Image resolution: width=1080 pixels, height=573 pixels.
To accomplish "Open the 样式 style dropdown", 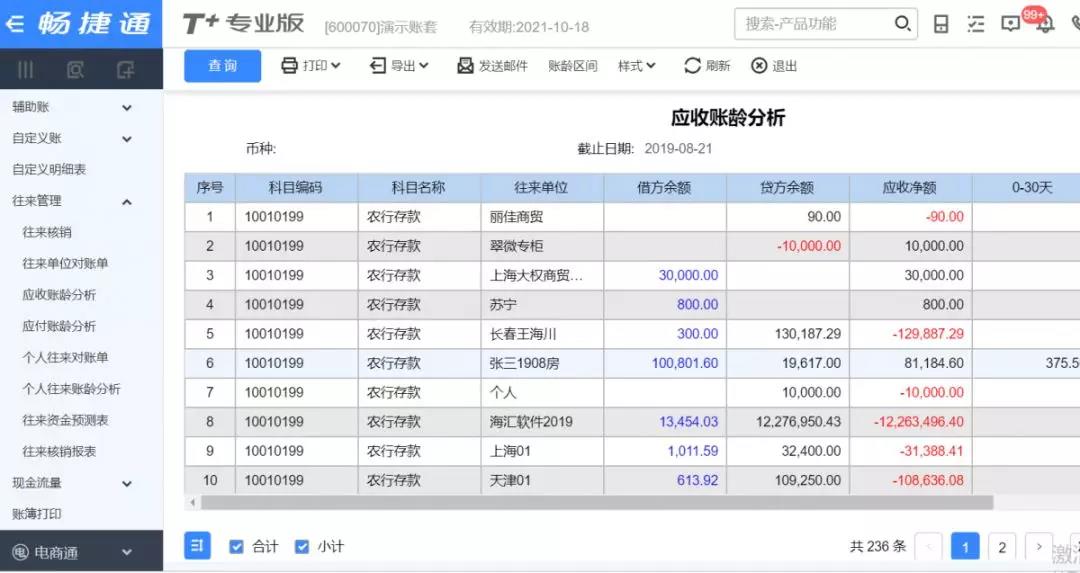I will pos(636,66).
